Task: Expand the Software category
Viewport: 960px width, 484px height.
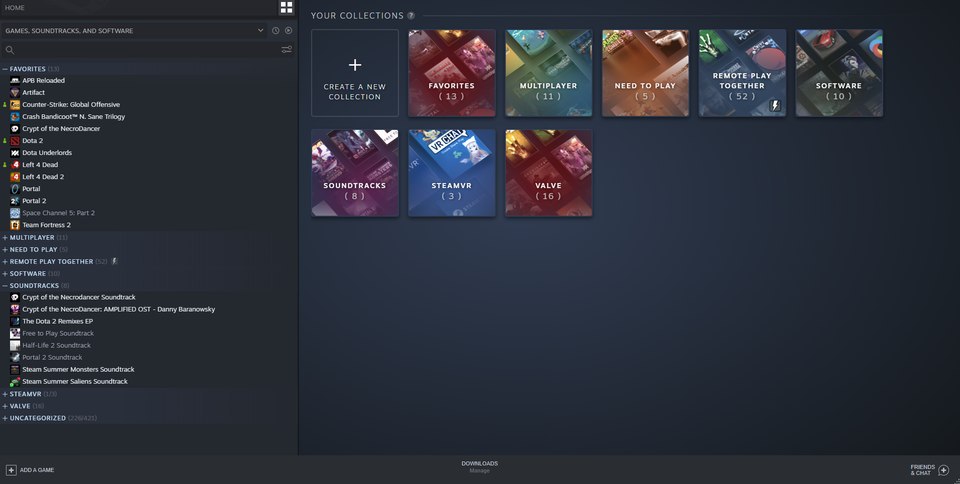Action: tap(5, 274)
